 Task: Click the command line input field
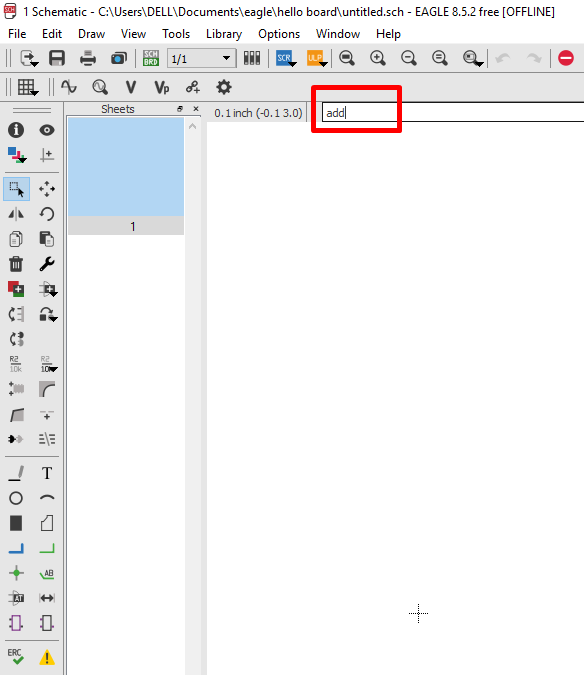tap(453, 113)
